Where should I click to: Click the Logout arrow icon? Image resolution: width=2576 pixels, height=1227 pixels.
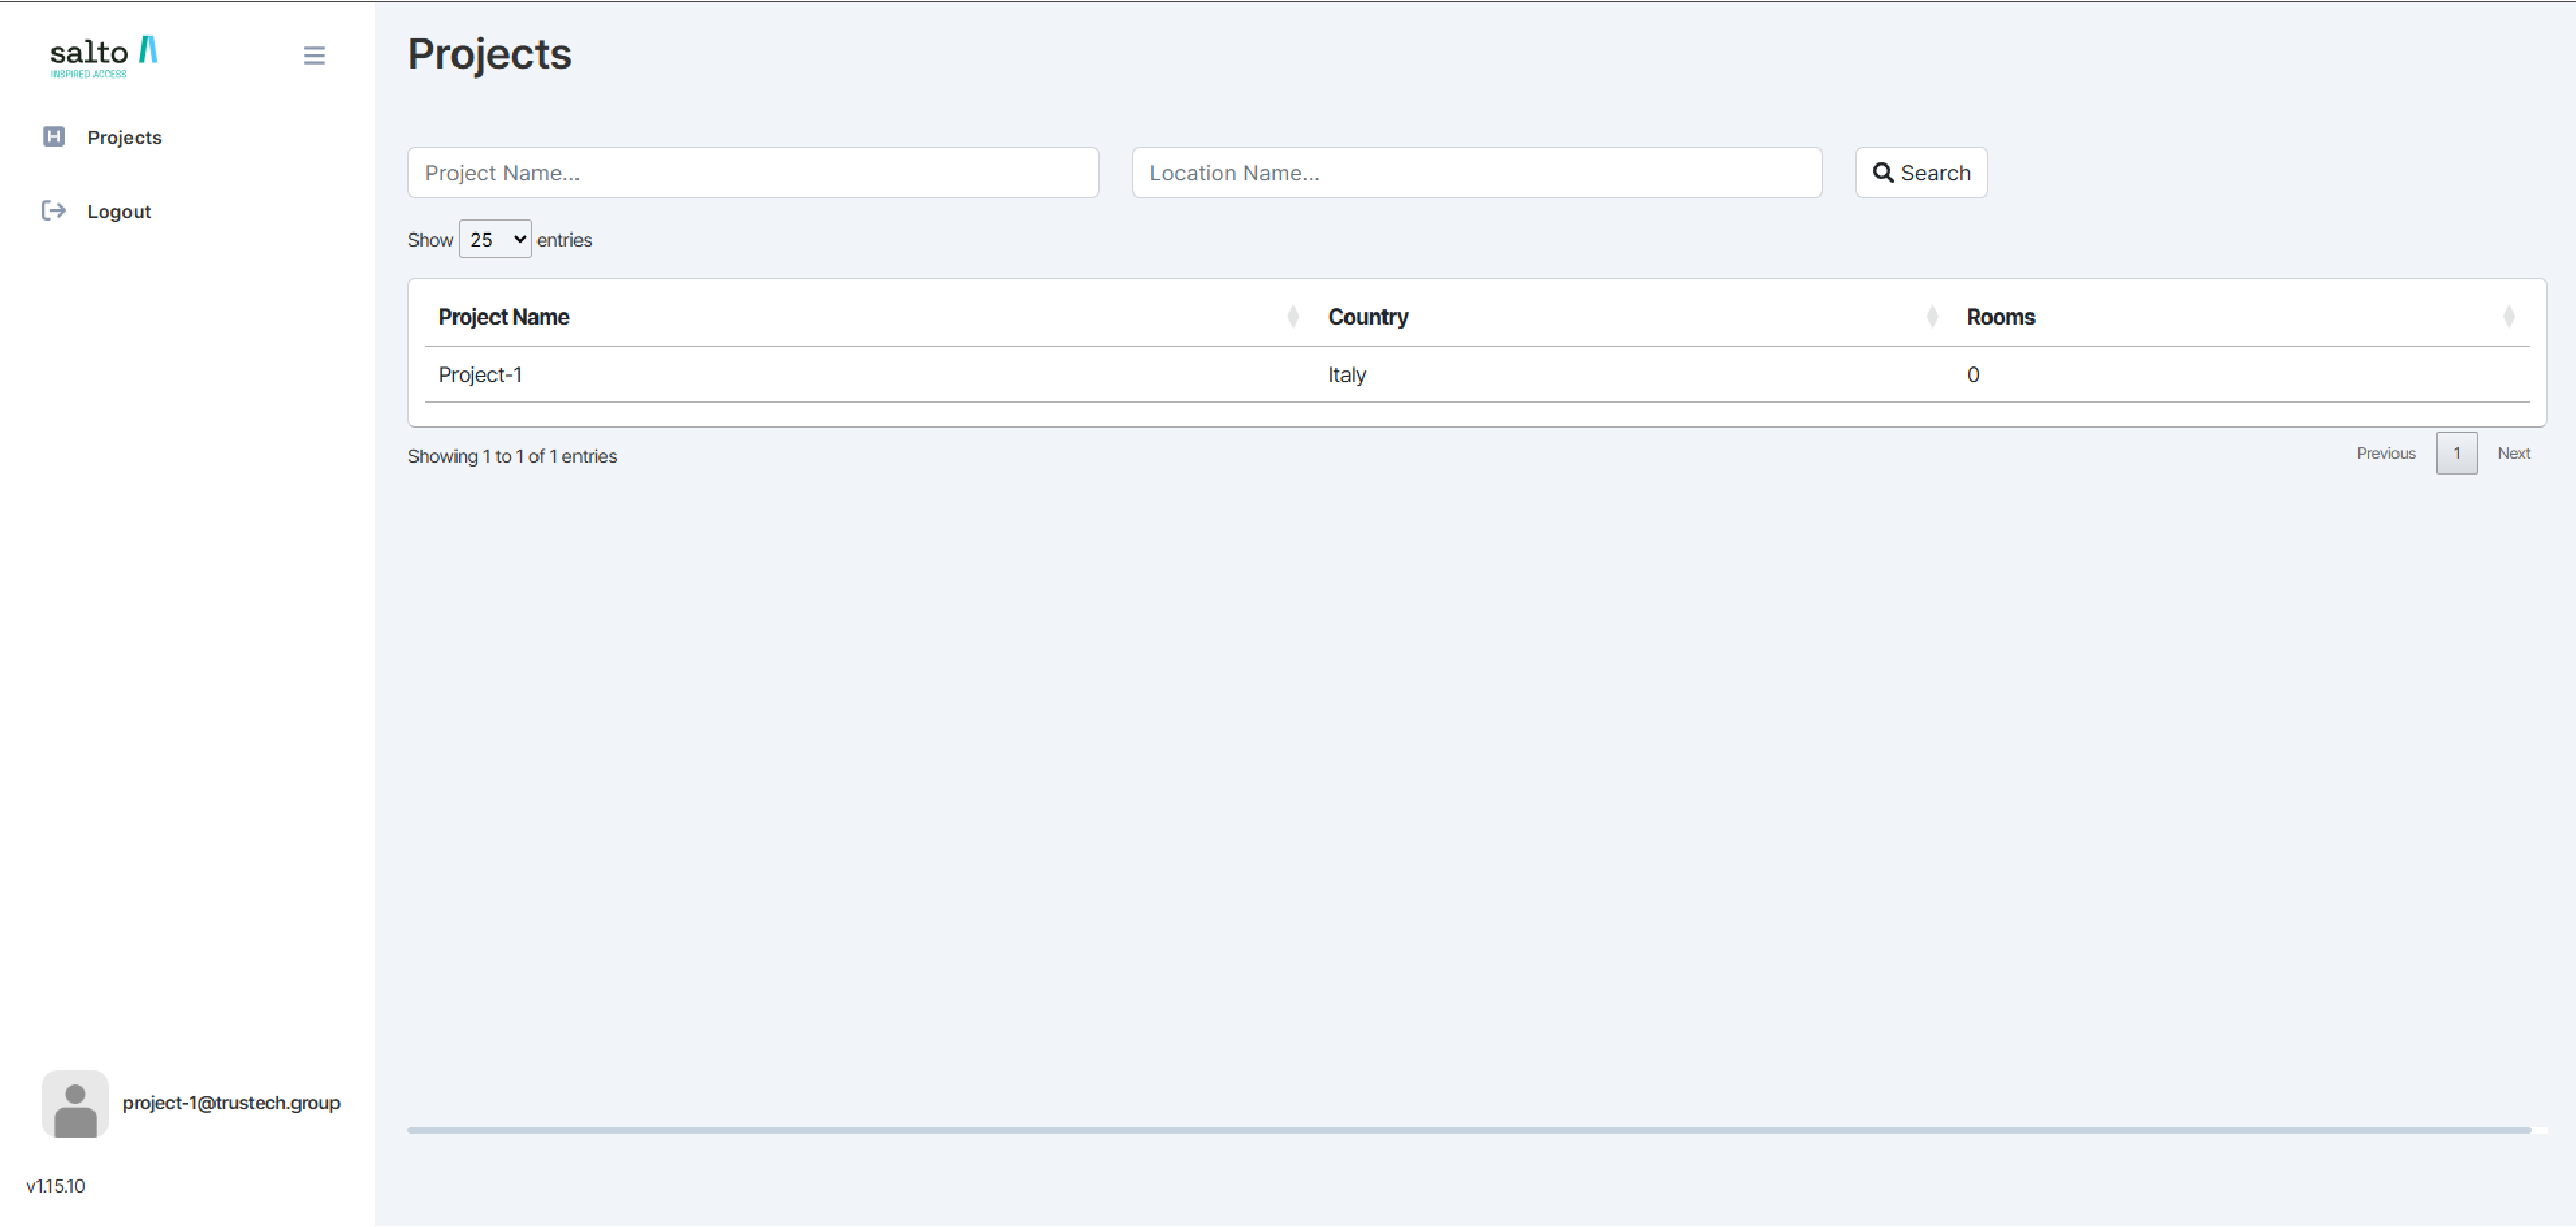point(54,211)
